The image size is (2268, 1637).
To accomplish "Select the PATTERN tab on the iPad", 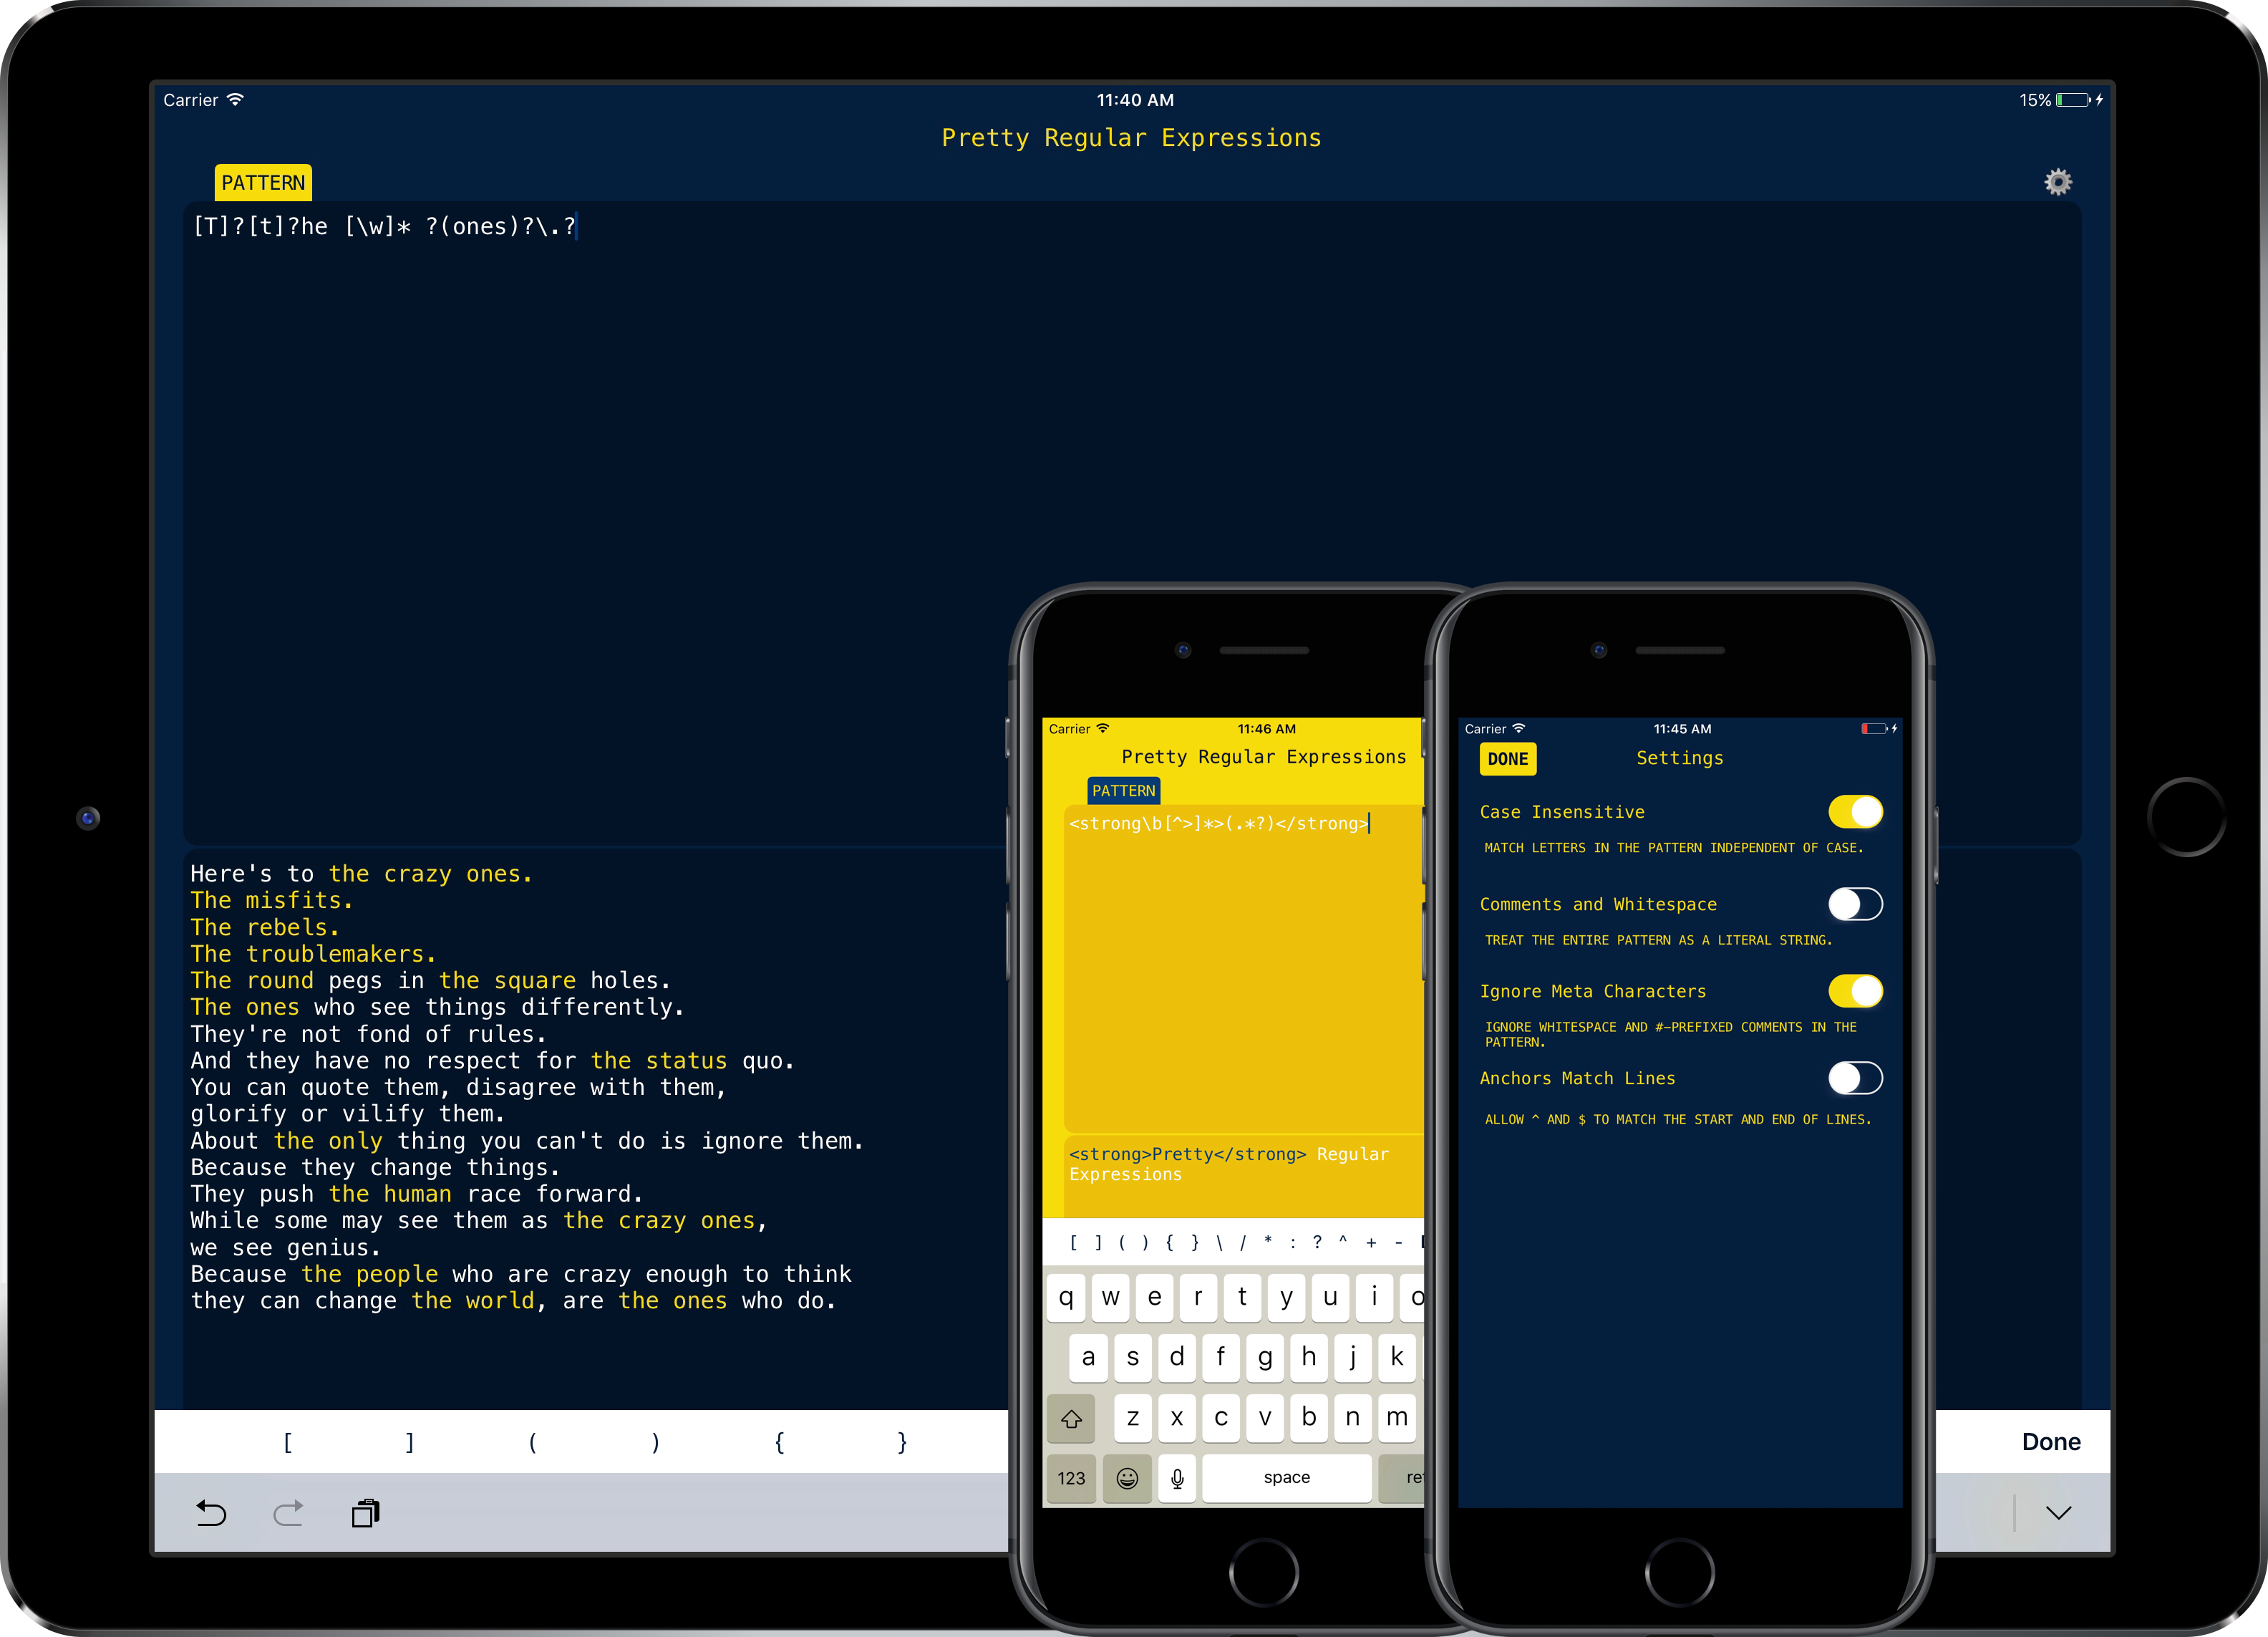I will (x=263, y=182).
